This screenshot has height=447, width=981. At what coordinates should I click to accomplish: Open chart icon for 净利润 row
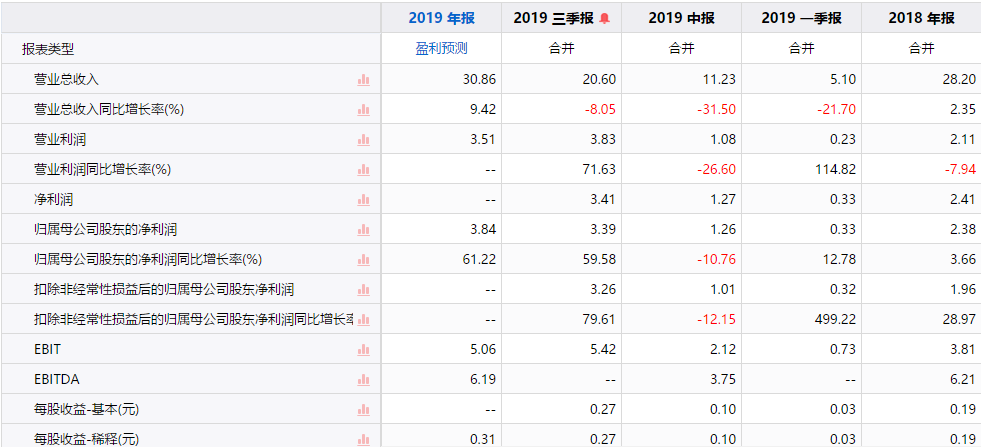363,200
